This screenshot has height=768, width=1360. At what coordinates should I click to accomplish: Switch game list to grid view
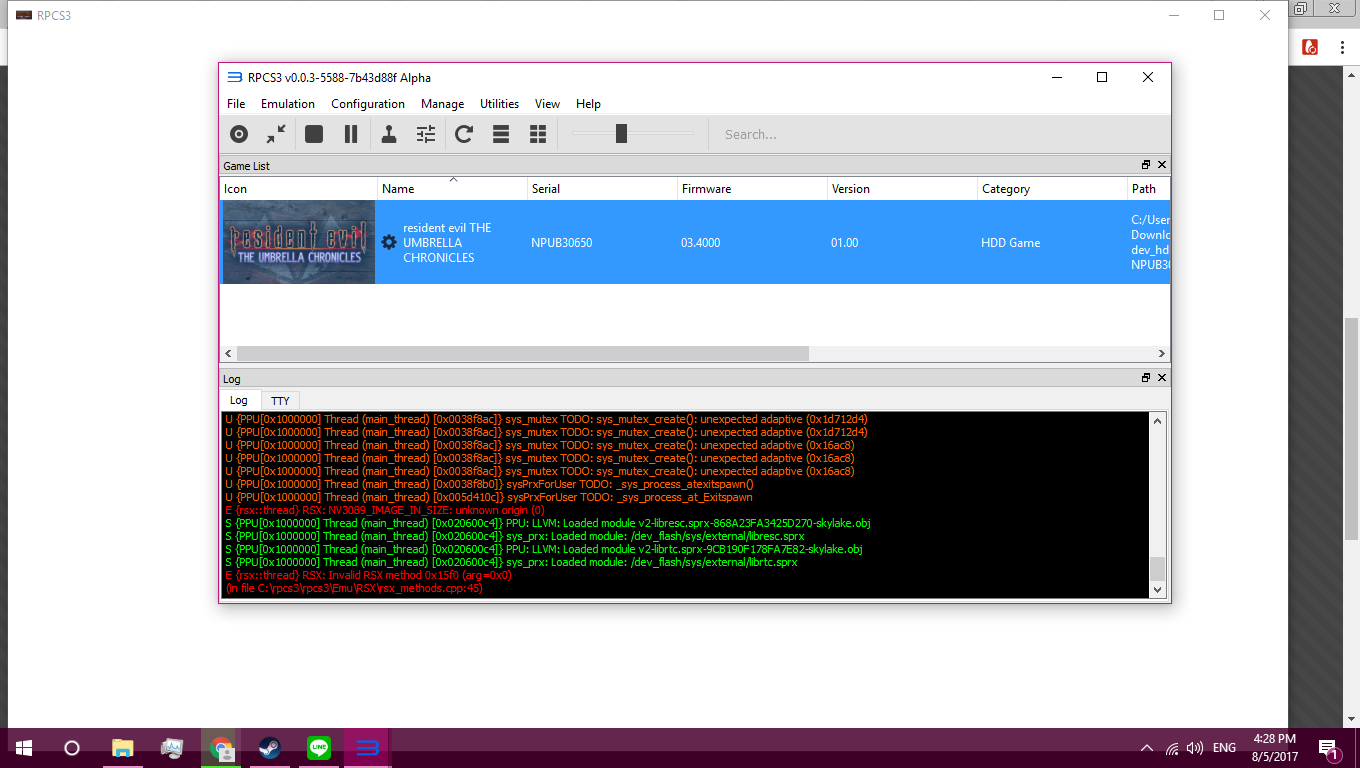[538, 134]
